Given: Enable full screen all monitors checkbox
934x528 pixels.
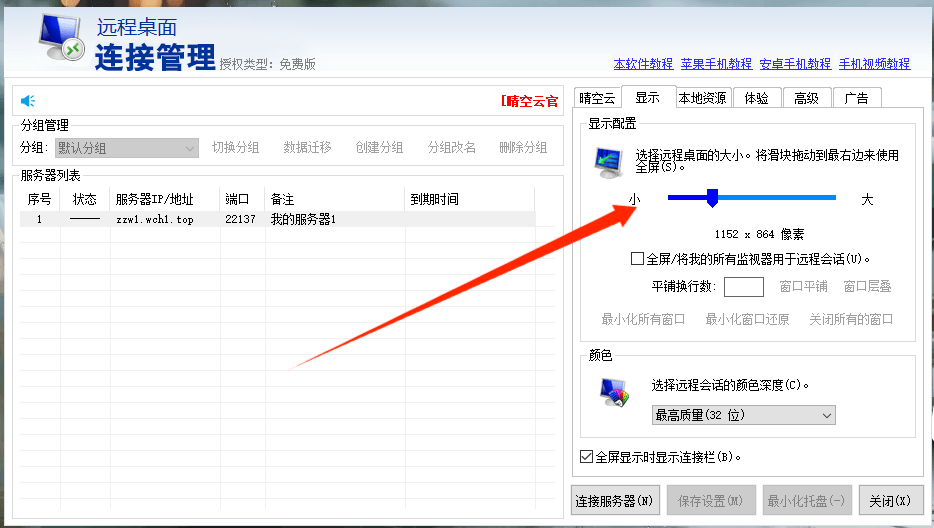Looking at the screenshot, I should 637,259.
